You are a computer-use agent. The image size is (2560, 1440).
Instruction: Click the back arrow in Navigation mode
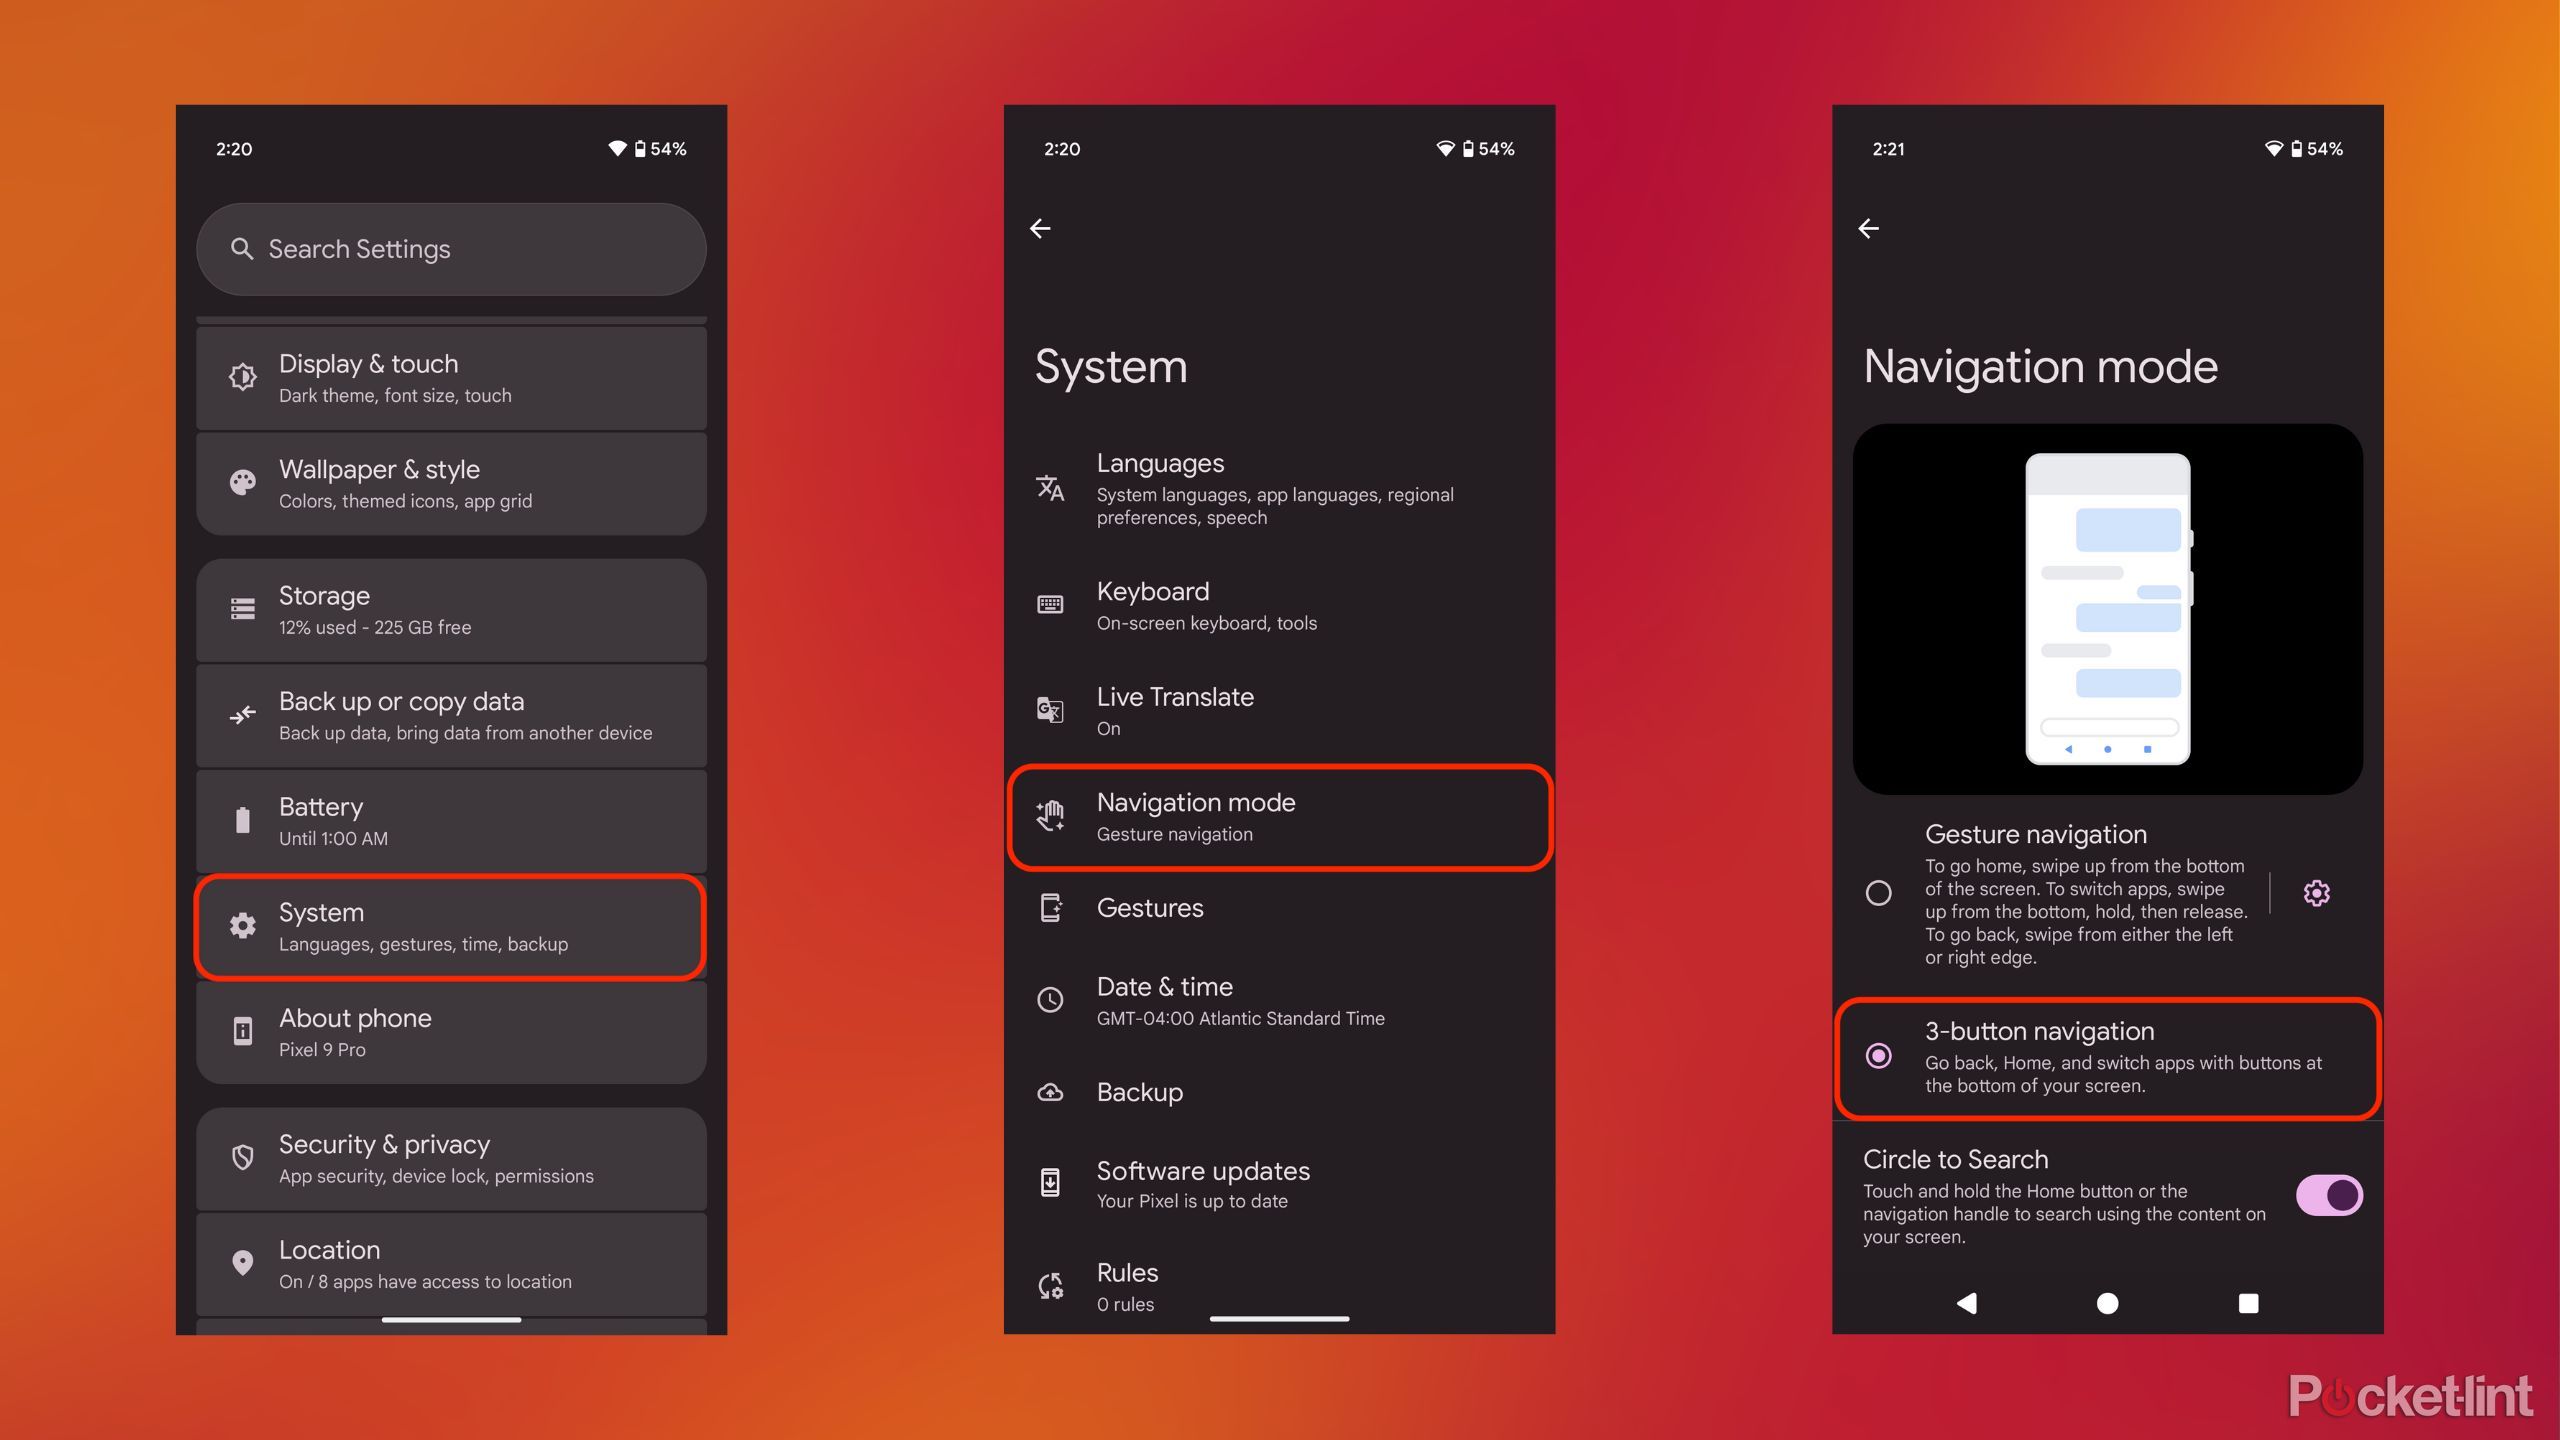1867,227
